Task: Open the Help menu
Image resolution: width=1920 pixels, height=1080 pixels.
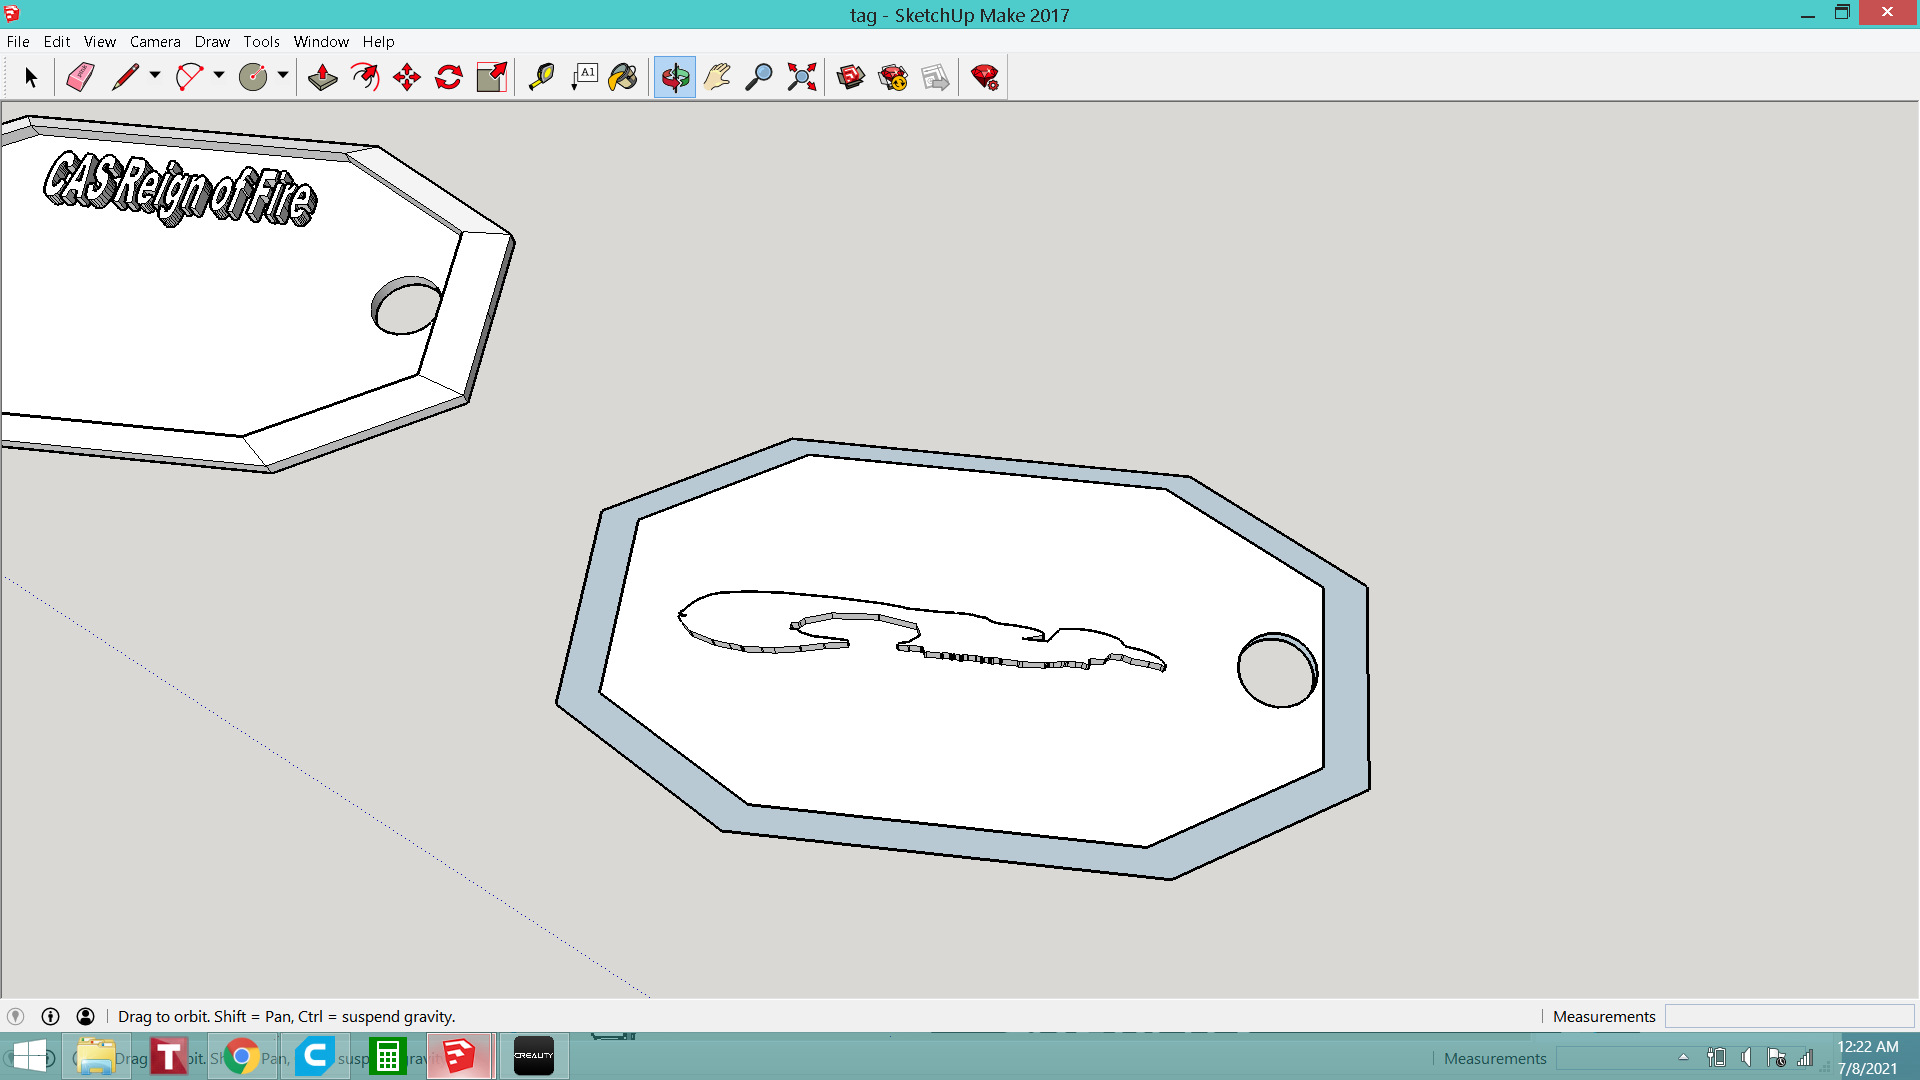Action: 378,42
